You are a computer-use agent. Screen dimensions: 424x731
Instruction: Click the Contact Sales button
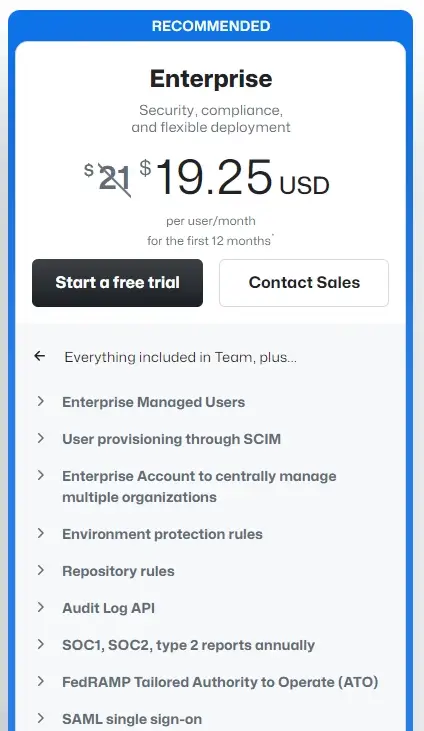(304, 283)
